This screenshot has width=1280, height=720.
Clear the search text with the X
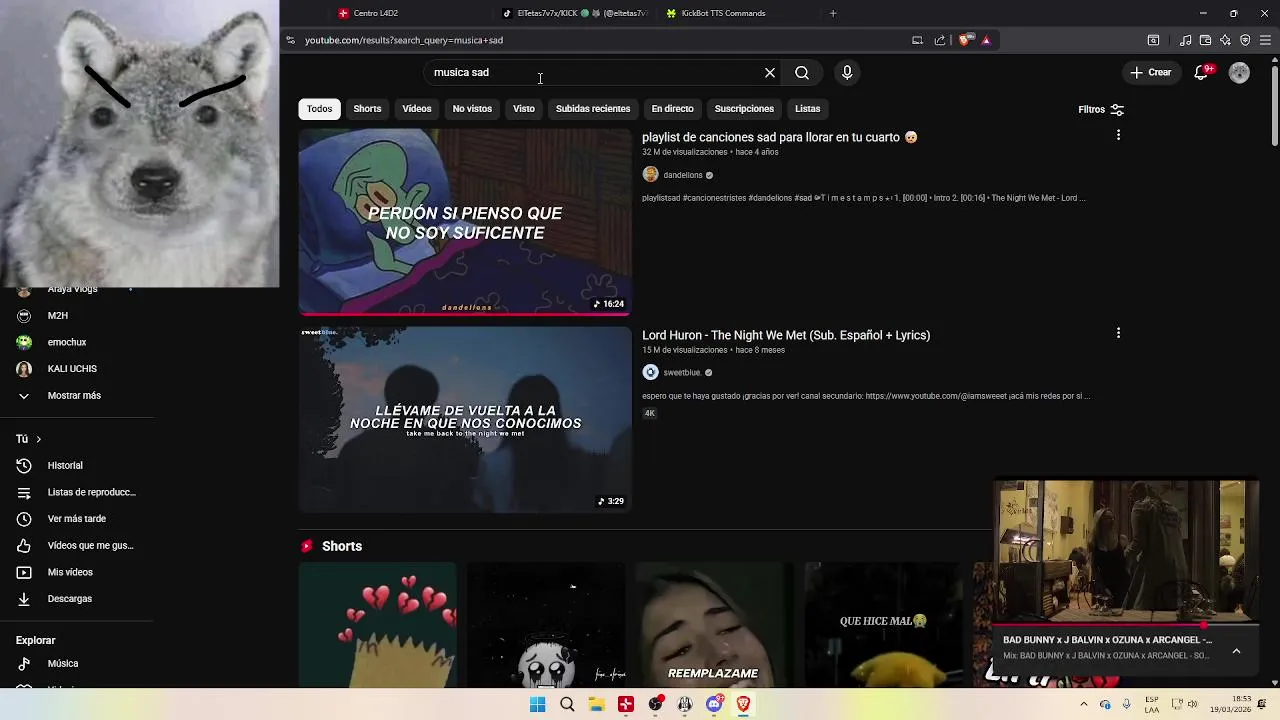tap(770, 72)
